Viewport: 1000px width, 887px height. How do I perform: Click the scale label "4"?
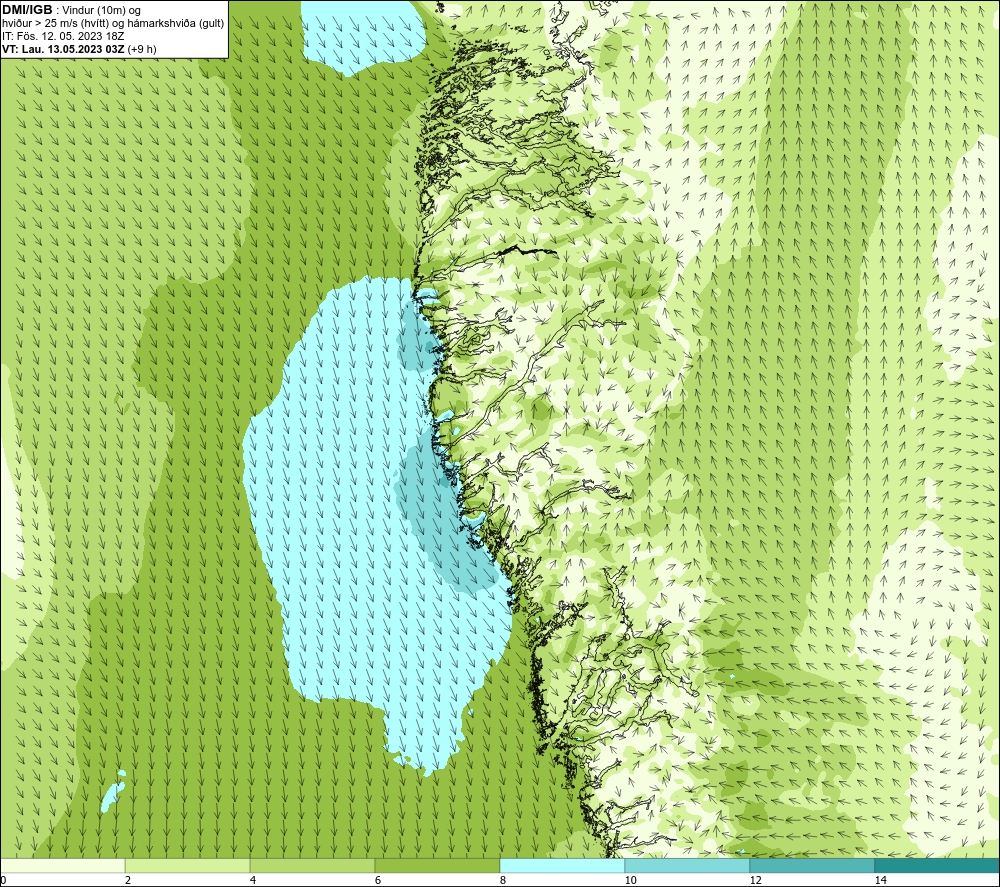tap(253, 880)
